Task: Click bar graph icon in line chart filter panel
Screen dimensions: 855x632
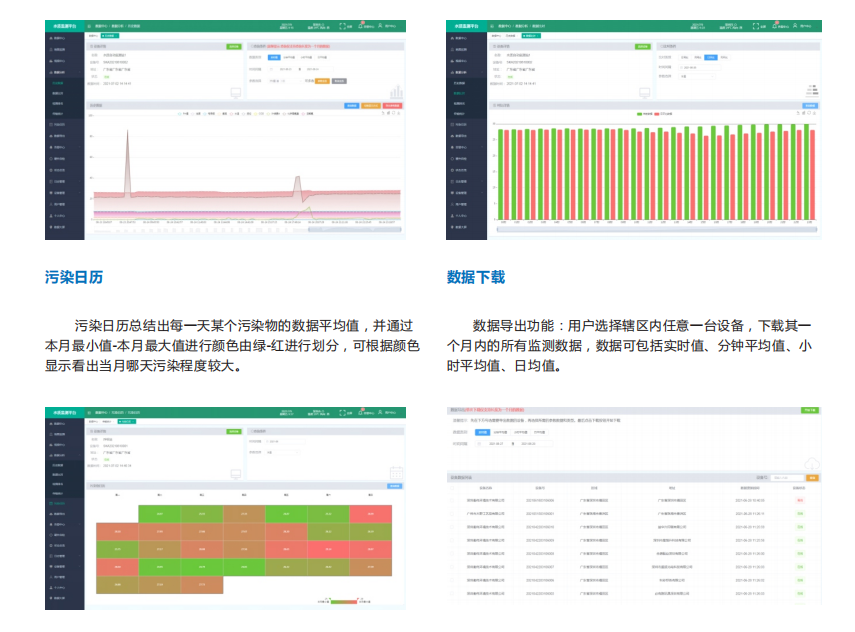Action: (x=396, y=92)
